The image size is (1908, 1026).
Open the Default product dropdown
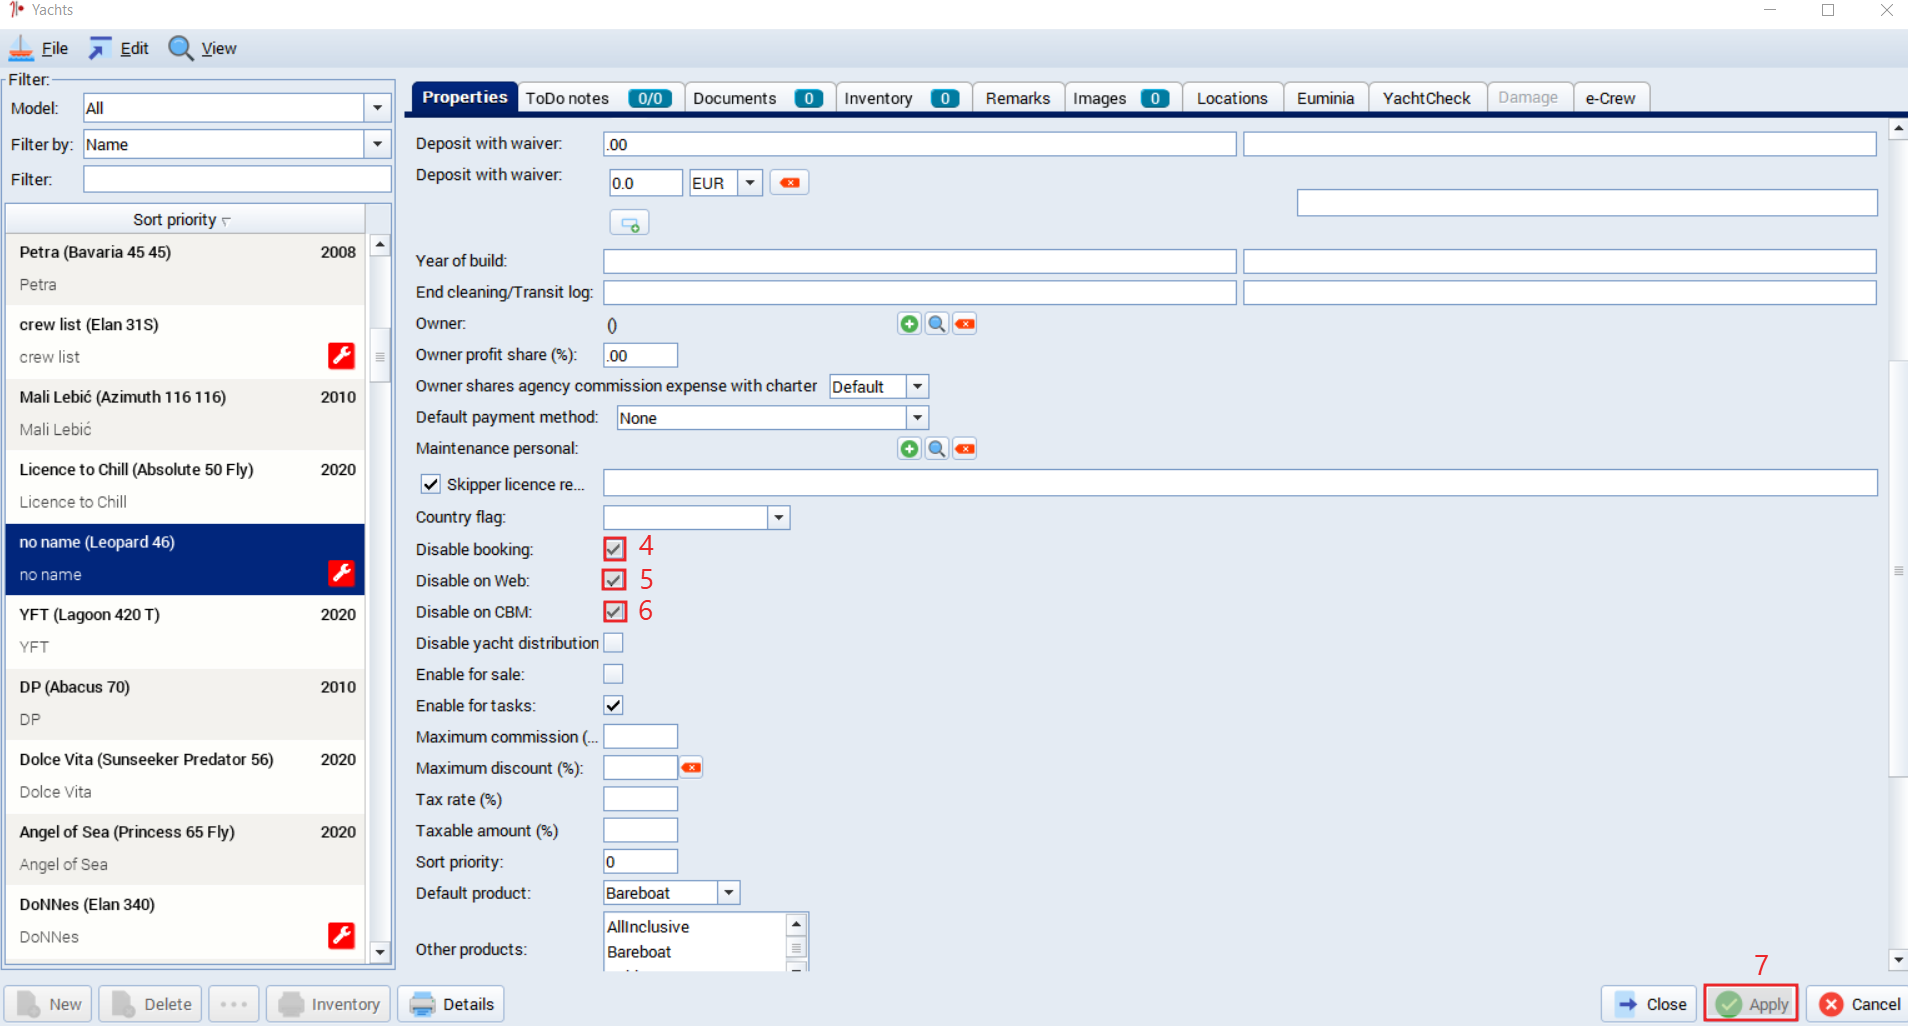[729, 893]
